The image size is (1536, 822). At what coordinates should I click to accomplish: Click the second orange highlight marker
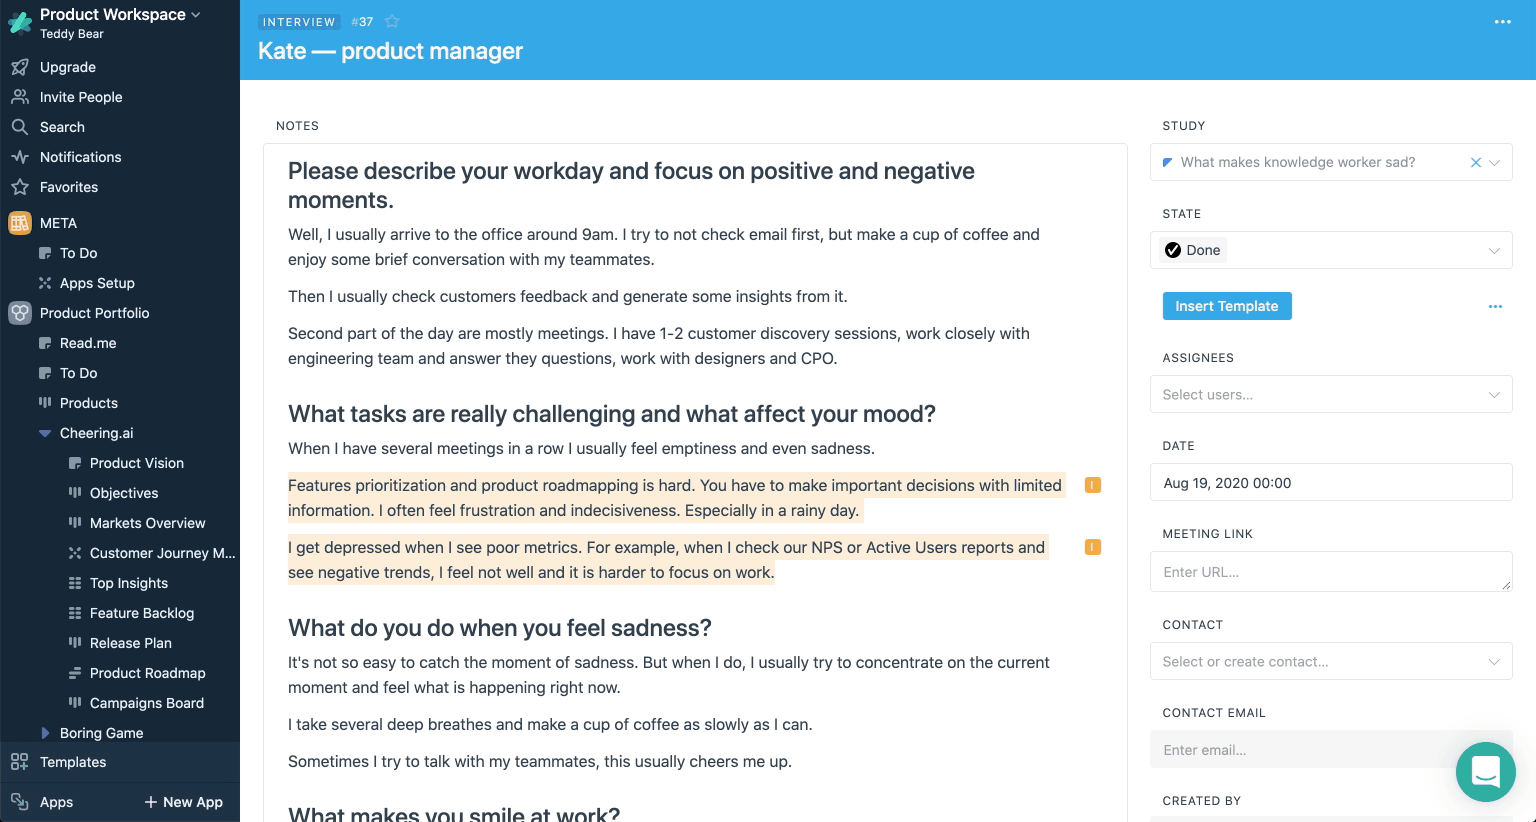1093,547
